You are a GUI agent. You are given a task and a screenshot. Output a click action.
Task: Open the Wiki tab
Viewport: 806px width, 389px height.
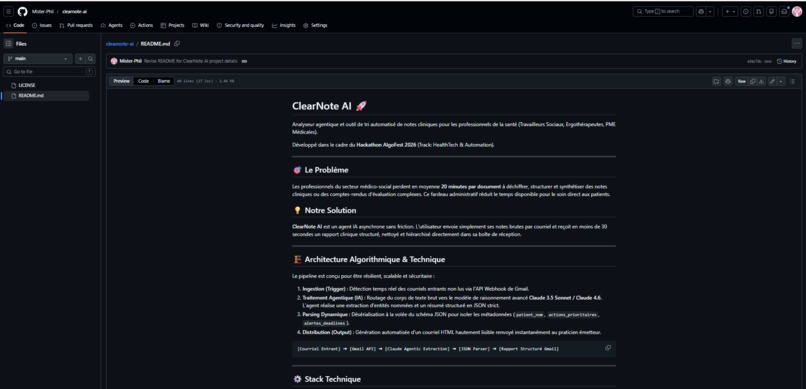pyautogui.click(x=200, y=25)
